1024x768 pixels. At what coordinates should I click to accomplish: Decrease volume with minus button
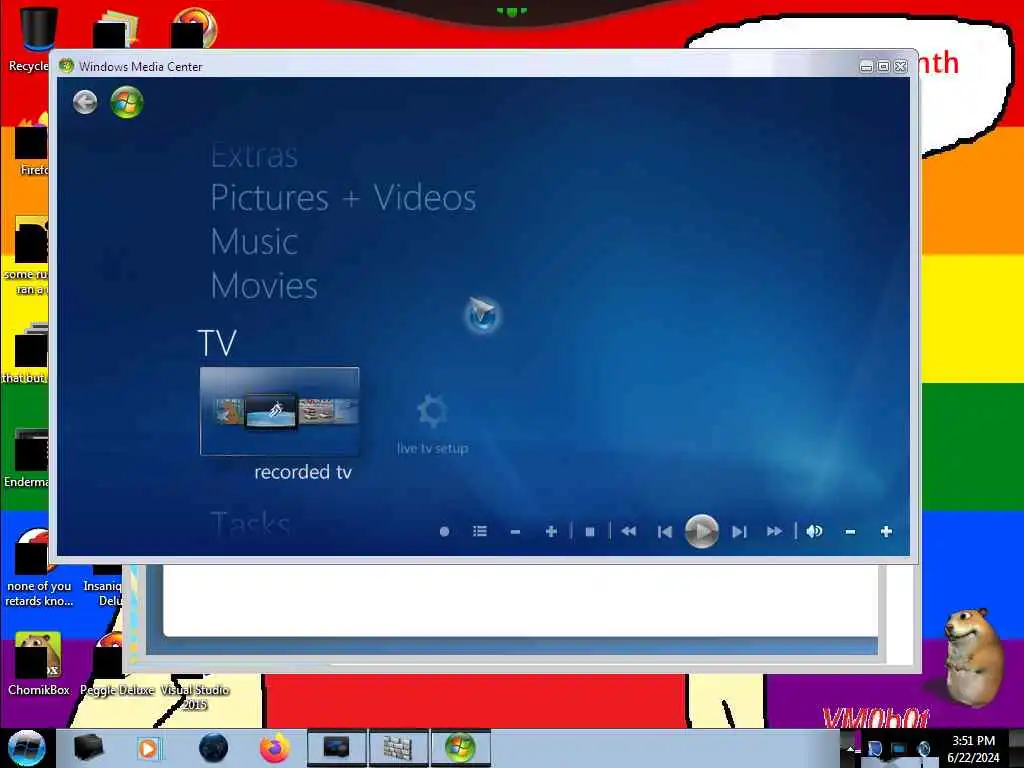pos(850,532)
